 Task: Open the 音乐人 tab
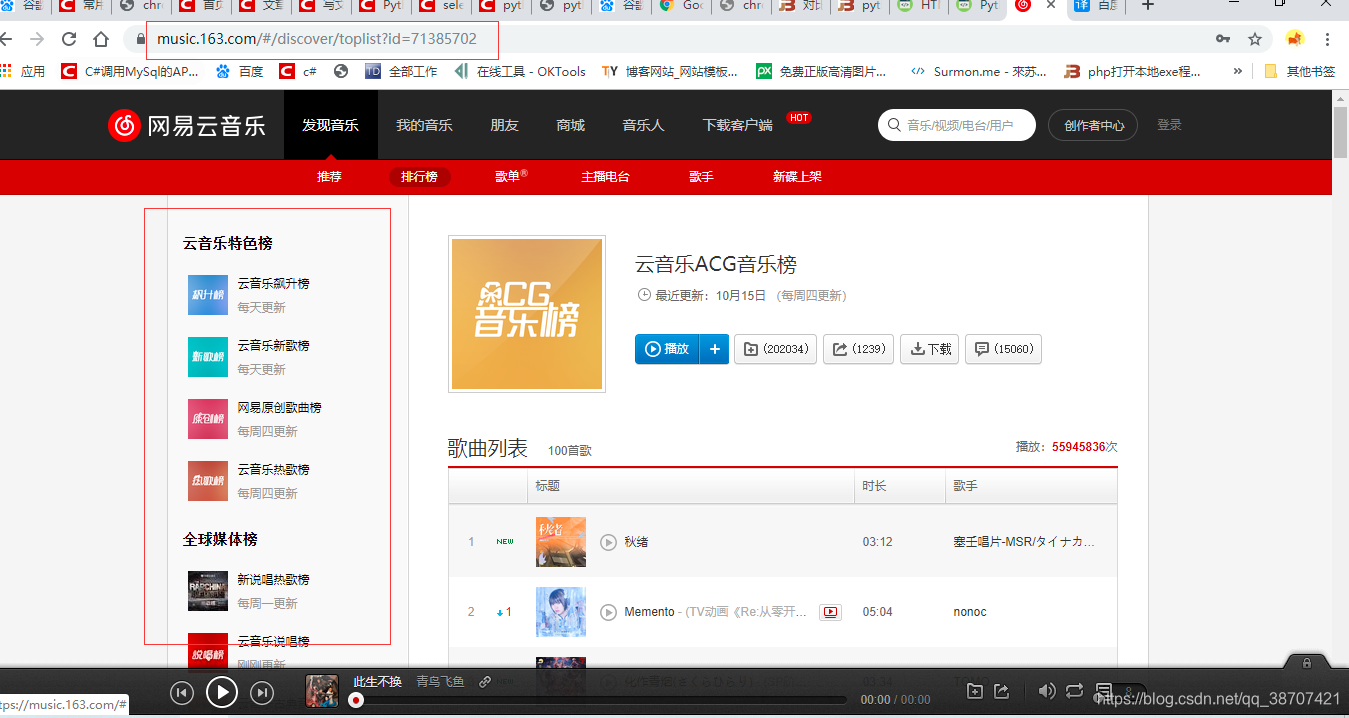(x=643, y=125)
